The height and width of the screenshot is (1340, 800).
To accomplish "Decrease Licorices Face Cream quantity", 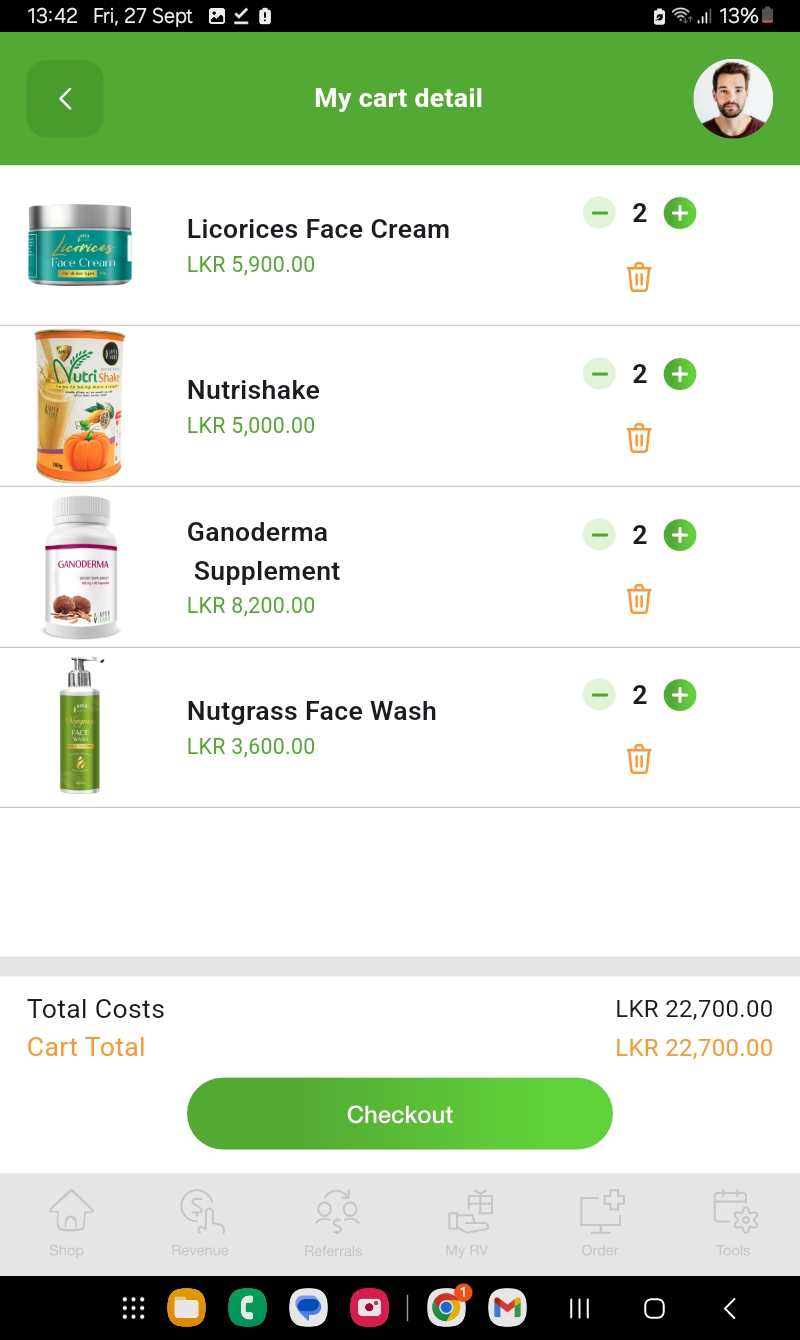I will pos(599,213).
